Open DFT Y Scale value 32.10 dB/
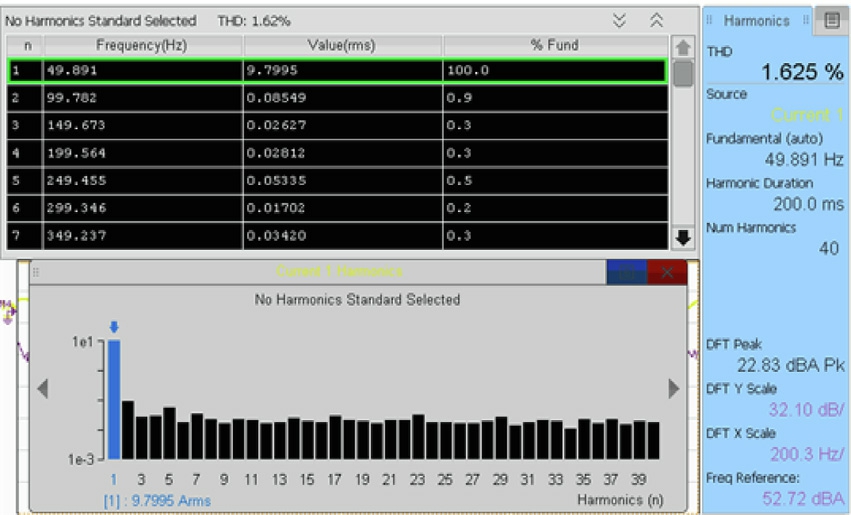Screen dimensions: 851x515 pyautogui.click(x=806, y=410)
